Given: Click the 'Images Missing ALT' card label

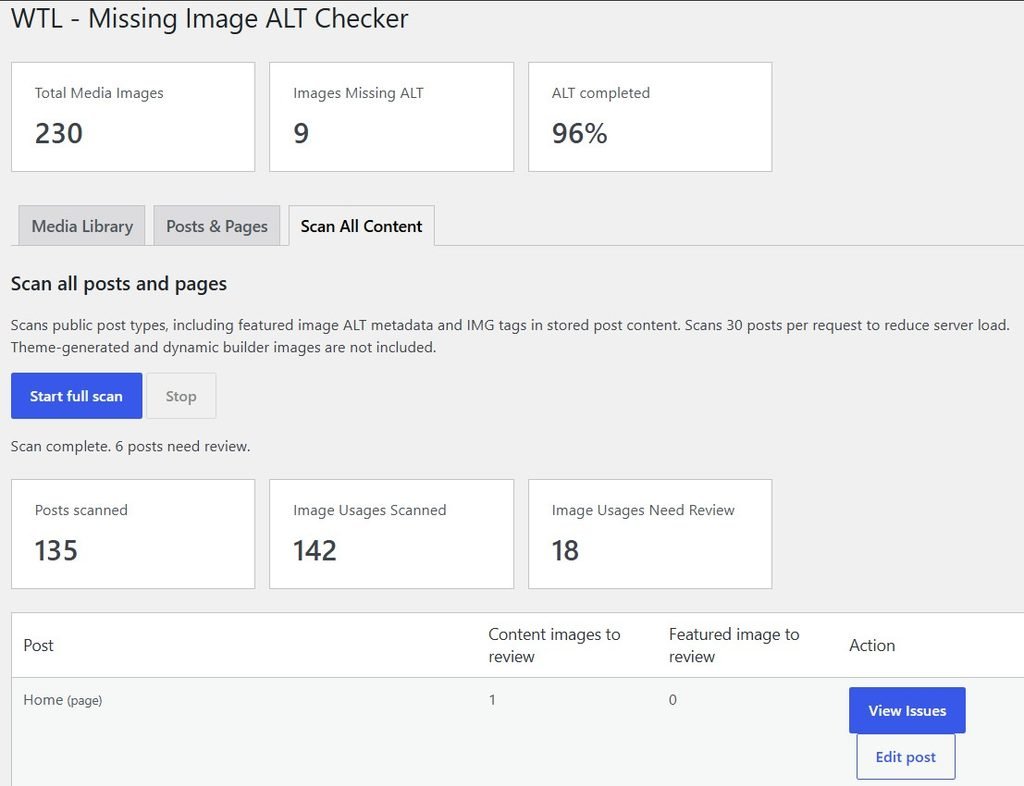Looking at the screenshot, I should [359, 93].
